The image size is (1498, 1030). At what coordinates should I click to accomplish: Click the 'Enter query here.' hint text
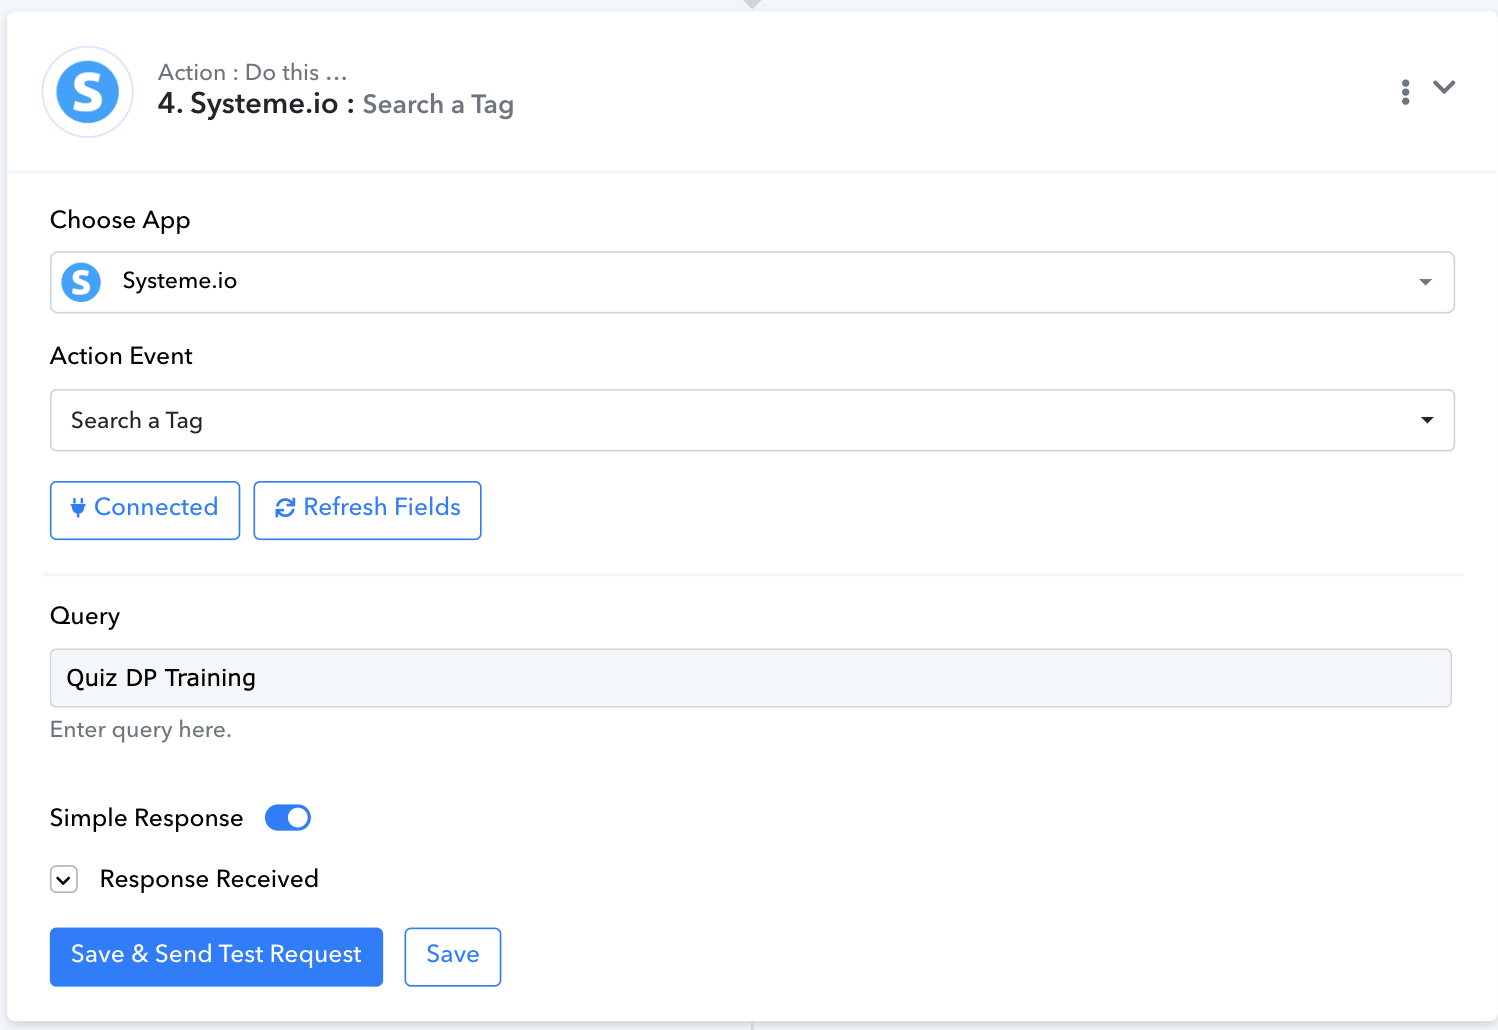click(141, 730)
